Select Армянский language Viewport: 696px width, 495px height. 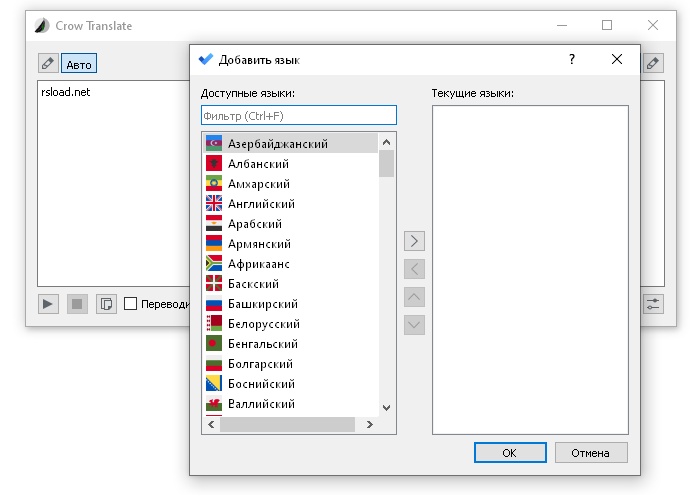pos(291,243)
